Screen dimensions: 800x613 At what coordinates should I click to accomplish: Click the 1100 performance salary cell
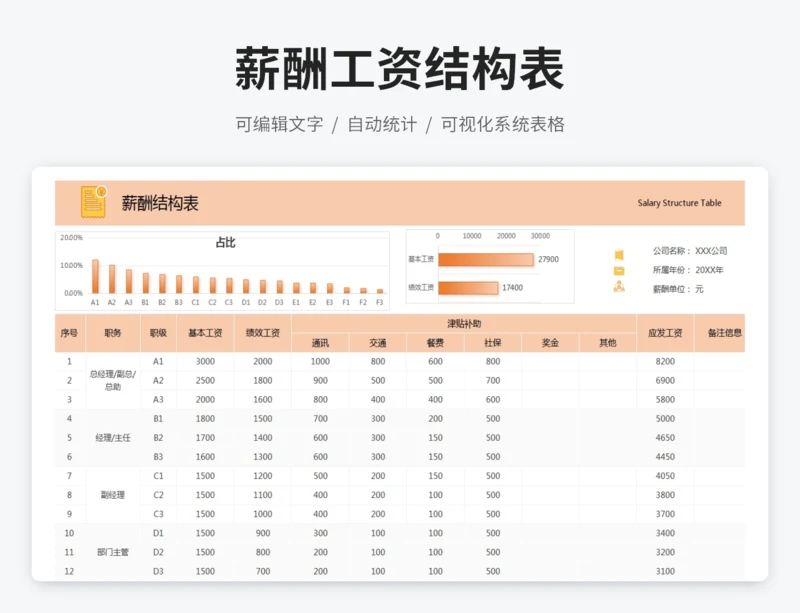263,495
